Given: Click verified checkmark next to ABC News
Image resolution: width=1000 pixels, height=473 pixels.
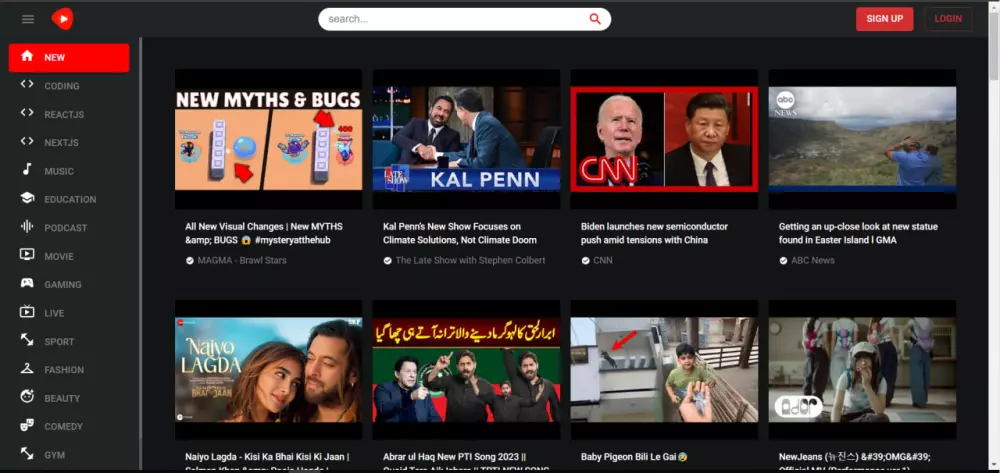Looking at the screenshot, I should (783, 261).
